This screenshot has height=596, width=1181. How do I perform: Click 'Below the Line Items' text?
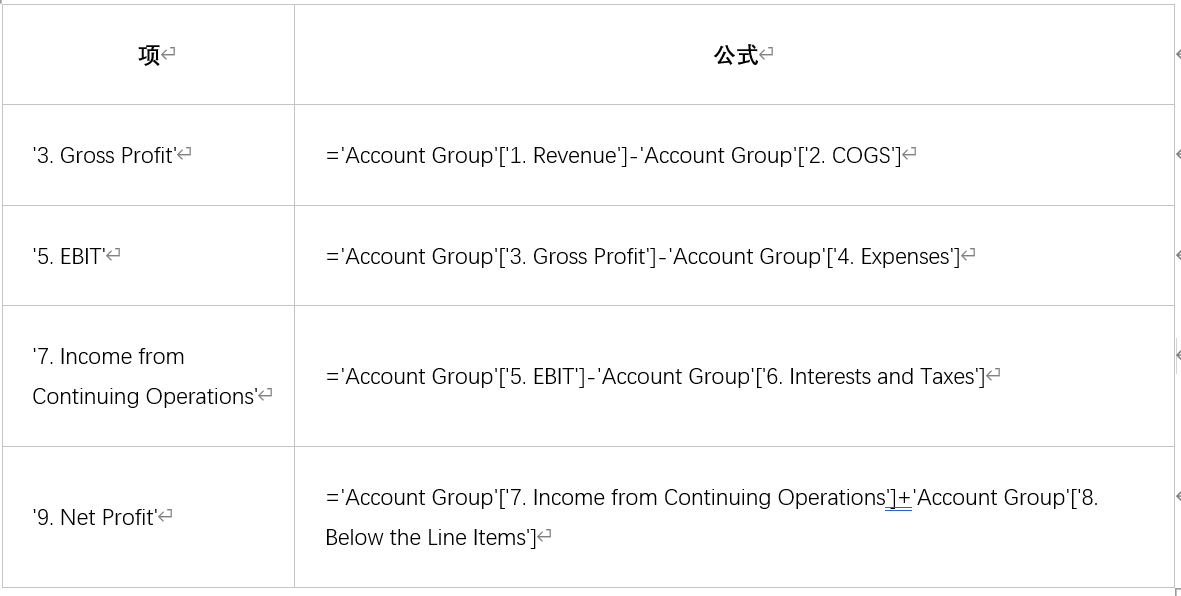click(x=426, y=538)
